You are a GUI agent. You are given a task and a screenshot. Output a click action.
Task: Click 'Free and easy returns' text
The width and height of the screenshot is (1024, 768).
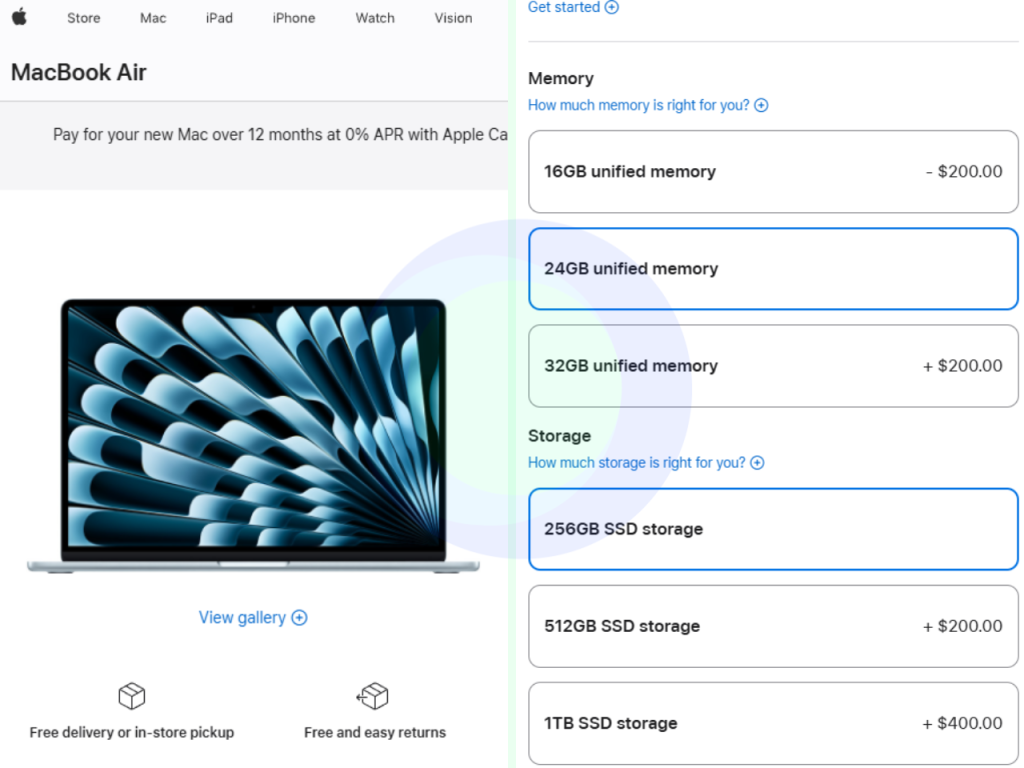click(375, 733)
